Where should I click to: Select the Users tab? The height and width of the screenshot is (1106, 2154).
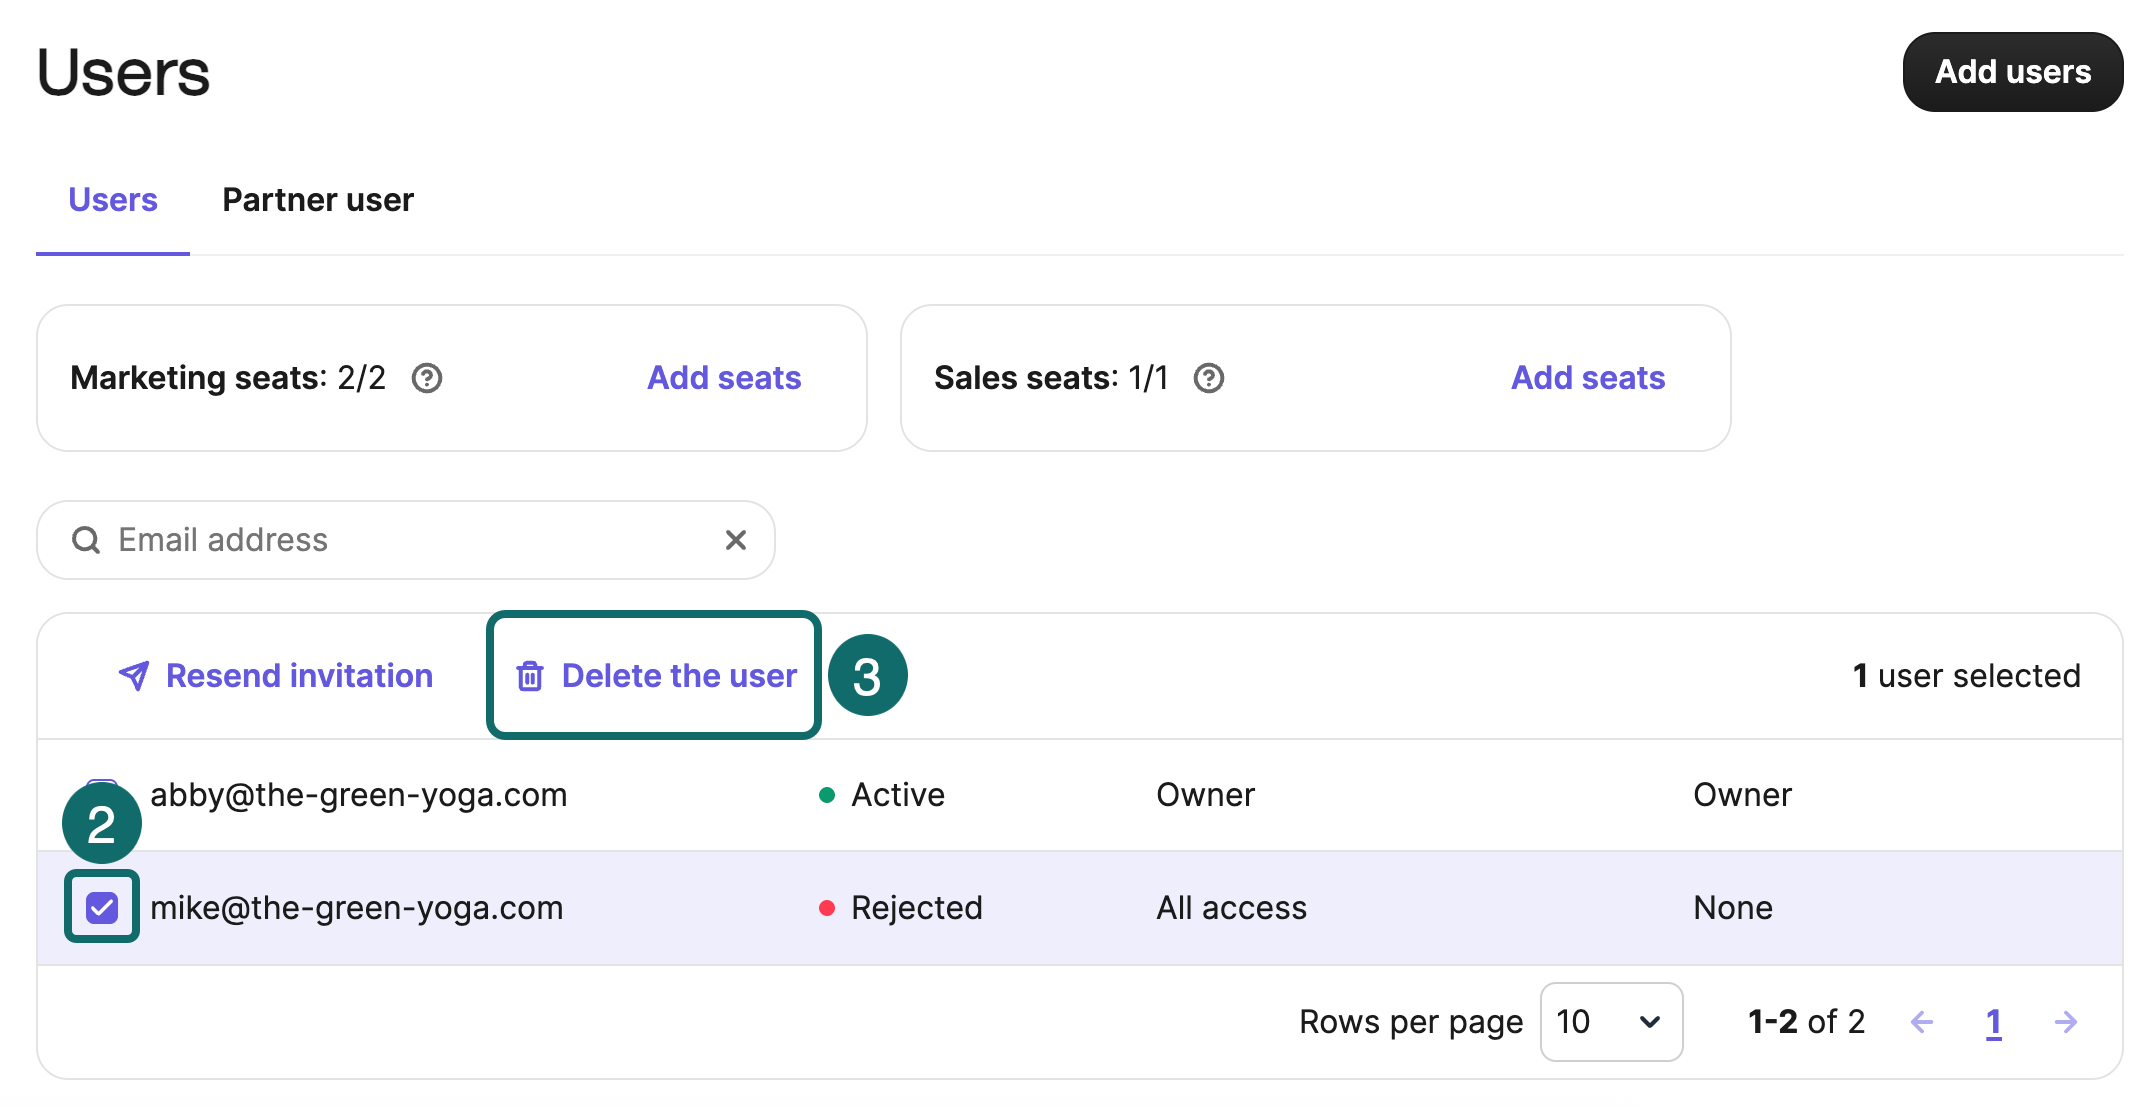coord(113,200)
